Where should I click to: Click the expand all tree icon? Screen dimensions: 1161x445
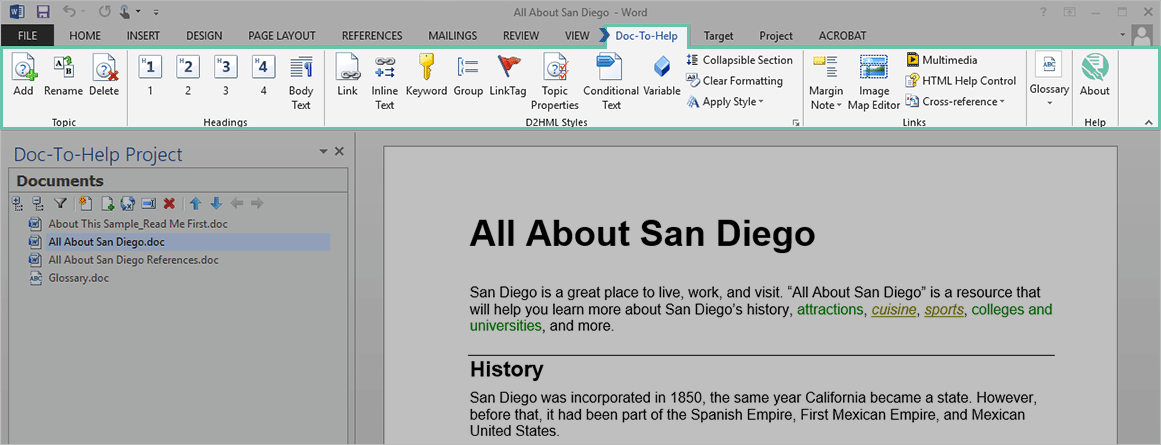click(18, 203)
